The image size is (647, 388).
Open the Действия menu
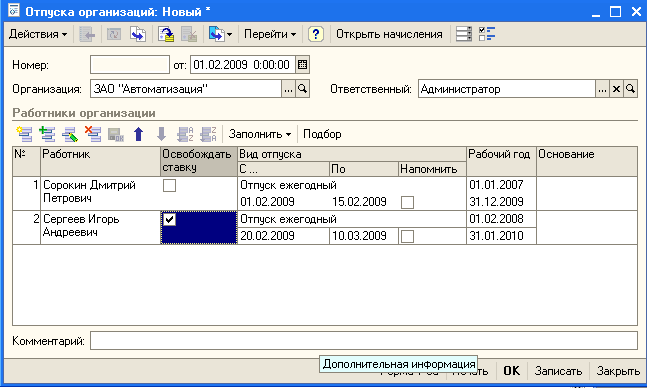38,34
